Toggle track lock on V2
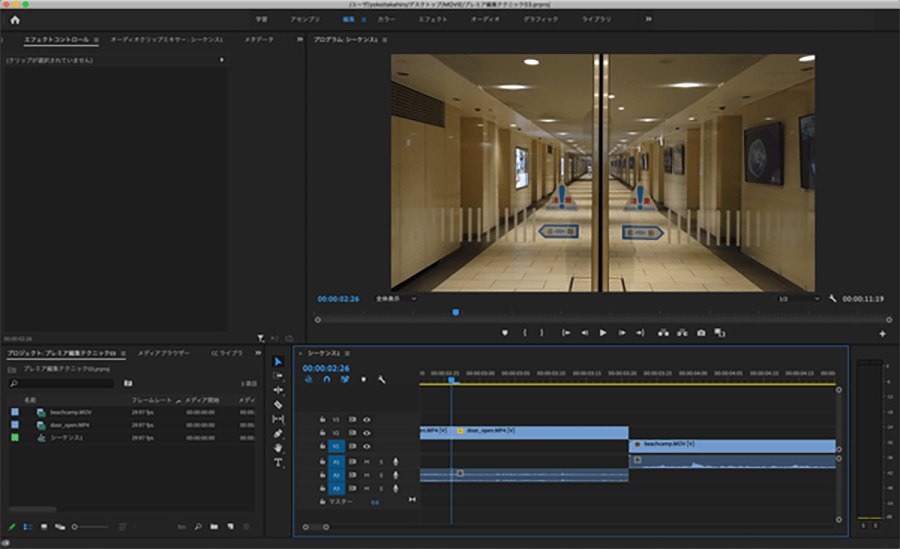 322,433
